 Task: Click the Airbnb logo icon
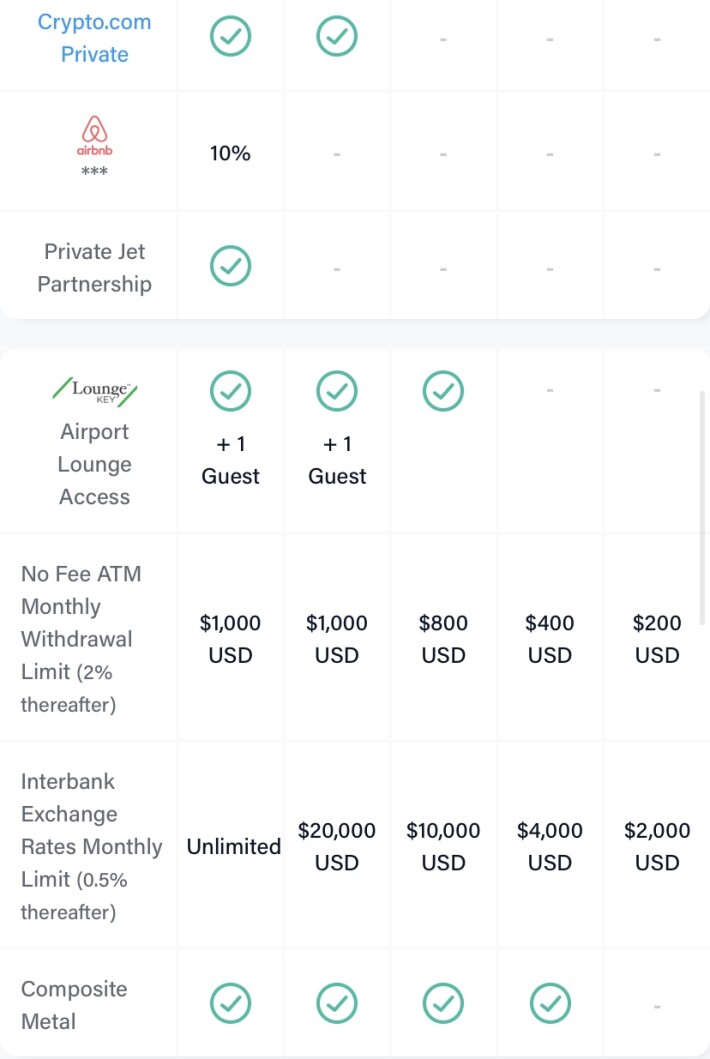[x=95, y=136]
